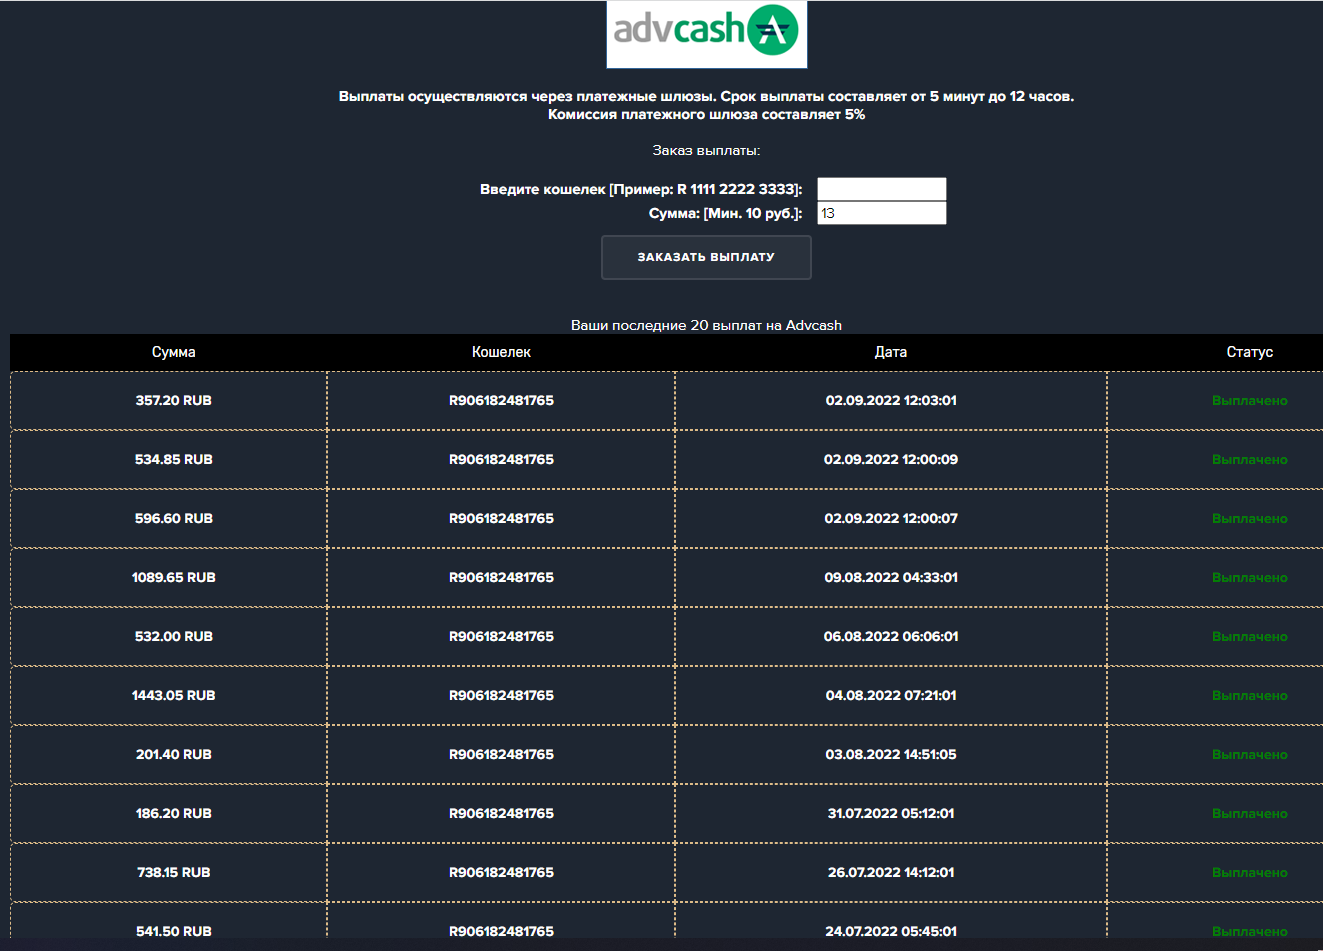The image size is (1323, 951).
Task: Click the date 02.09.2022 12:03:01
Action: pos(891,400)
